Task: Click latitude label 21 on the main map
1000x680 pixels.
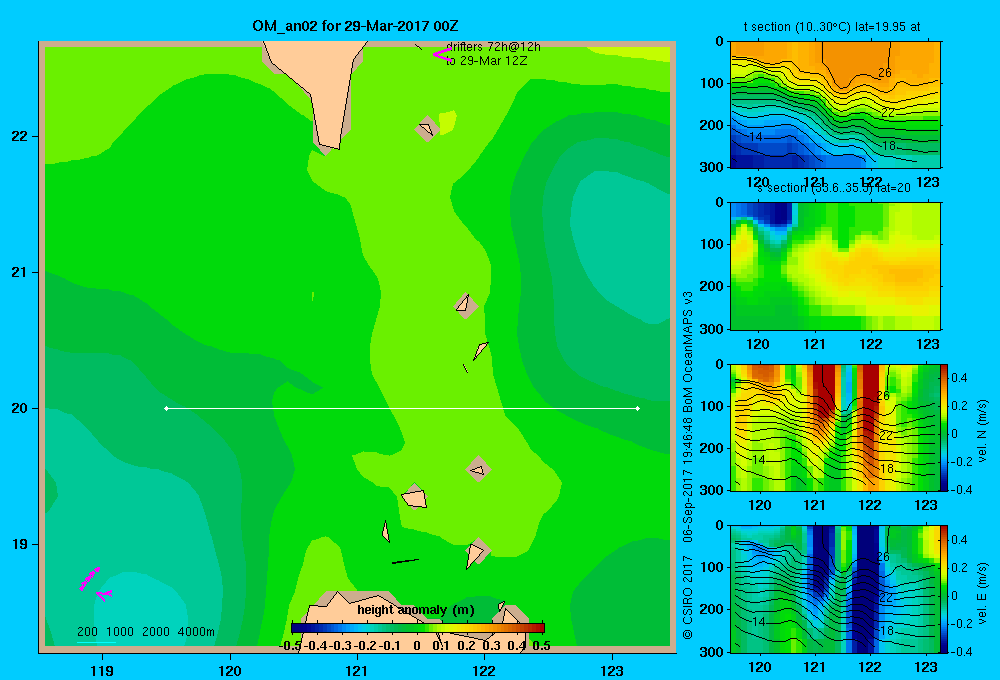Action: (20, 272)
